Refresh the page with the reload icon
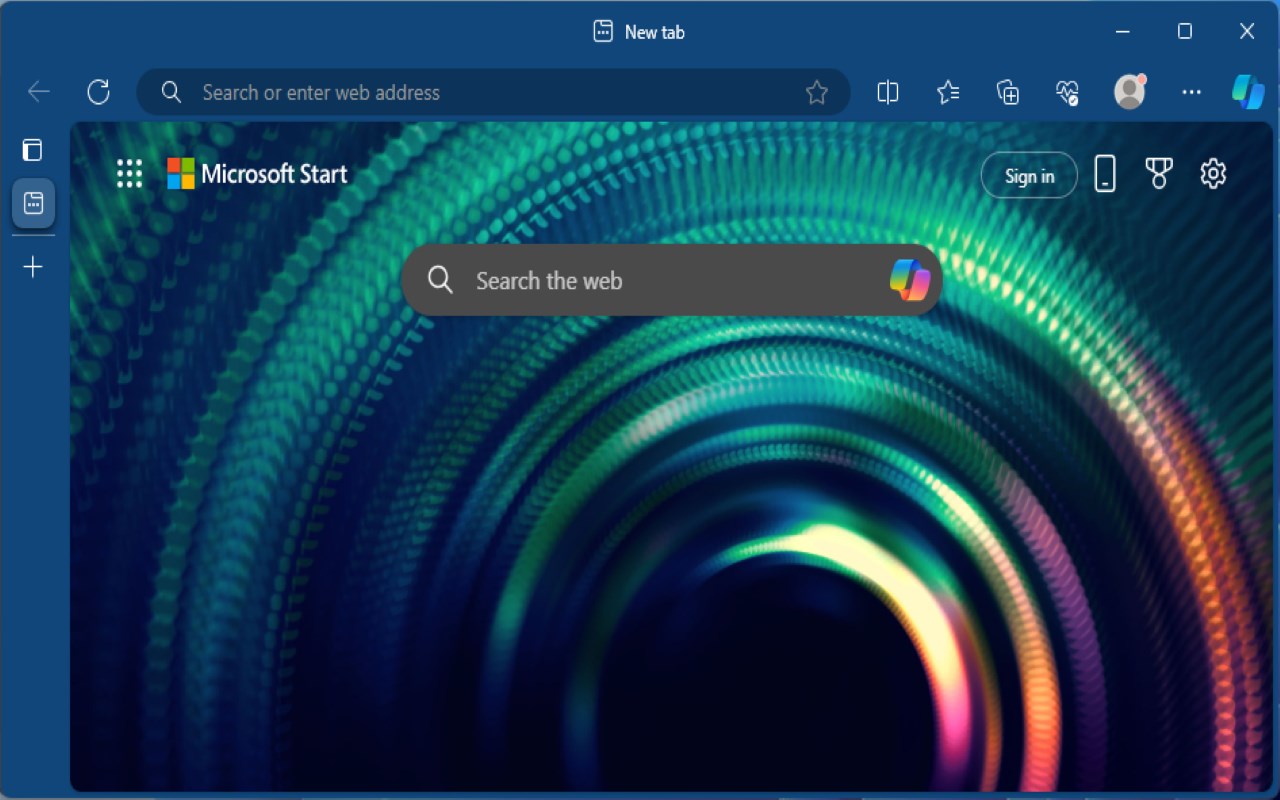This screenshot has width=1280, height=800. [x=98, y=92]
